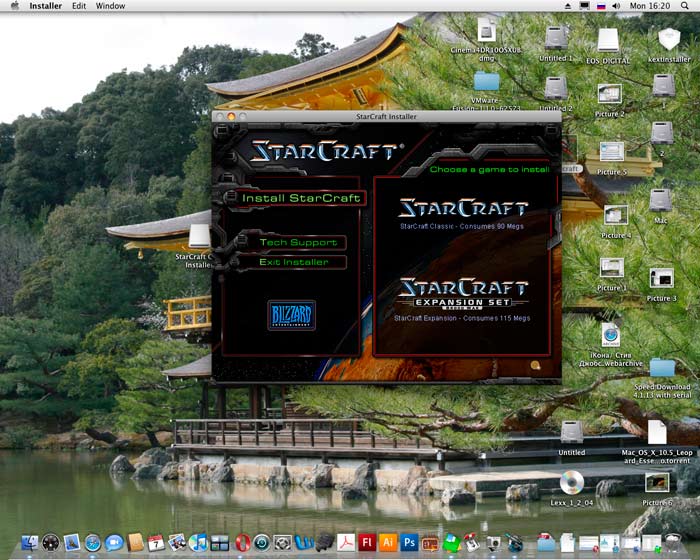Open iPhoto from the dock
Image resolution: width=700 pixels, height=560 pixels.
click(x=177, y=543)
